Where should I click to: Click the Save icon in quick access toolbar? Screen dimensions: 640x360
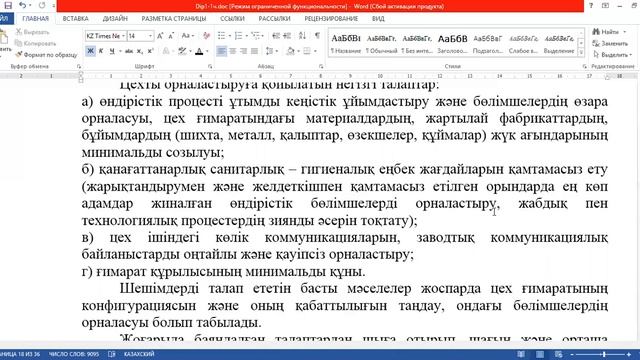[8, 6]
